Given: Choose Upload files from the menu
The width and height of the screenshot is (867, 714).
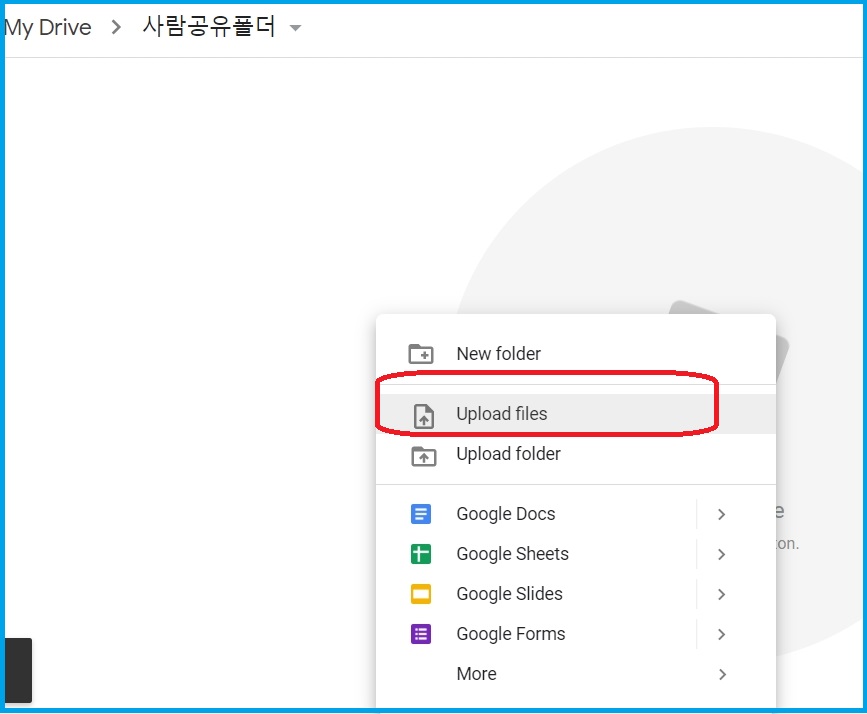Looking at the screenshot, I should 576,414.
